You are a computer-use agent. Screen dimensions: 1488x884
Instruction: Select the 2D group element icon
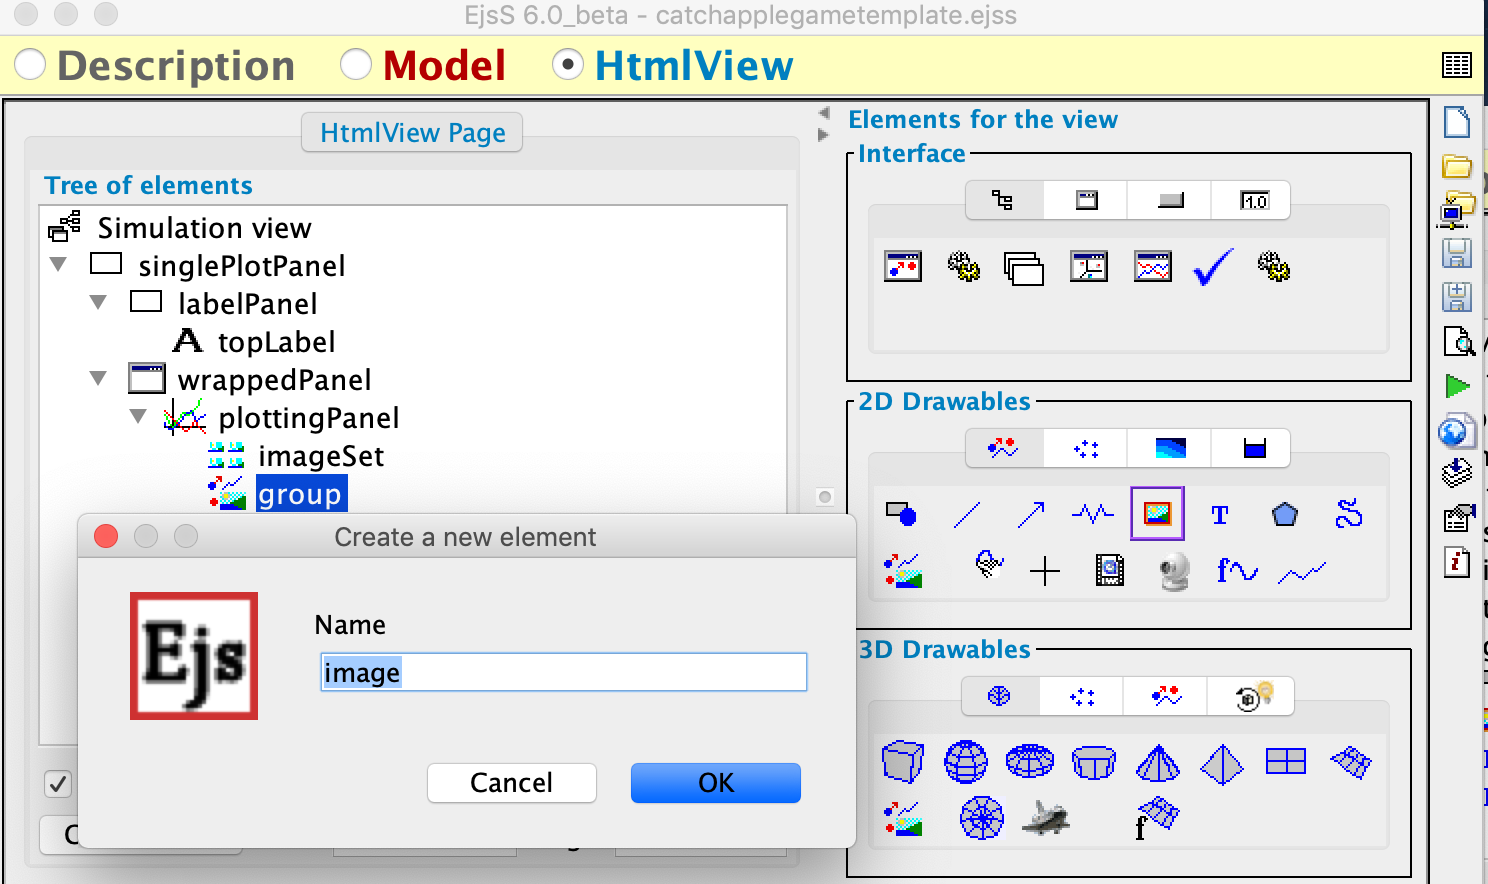(903, 571)
